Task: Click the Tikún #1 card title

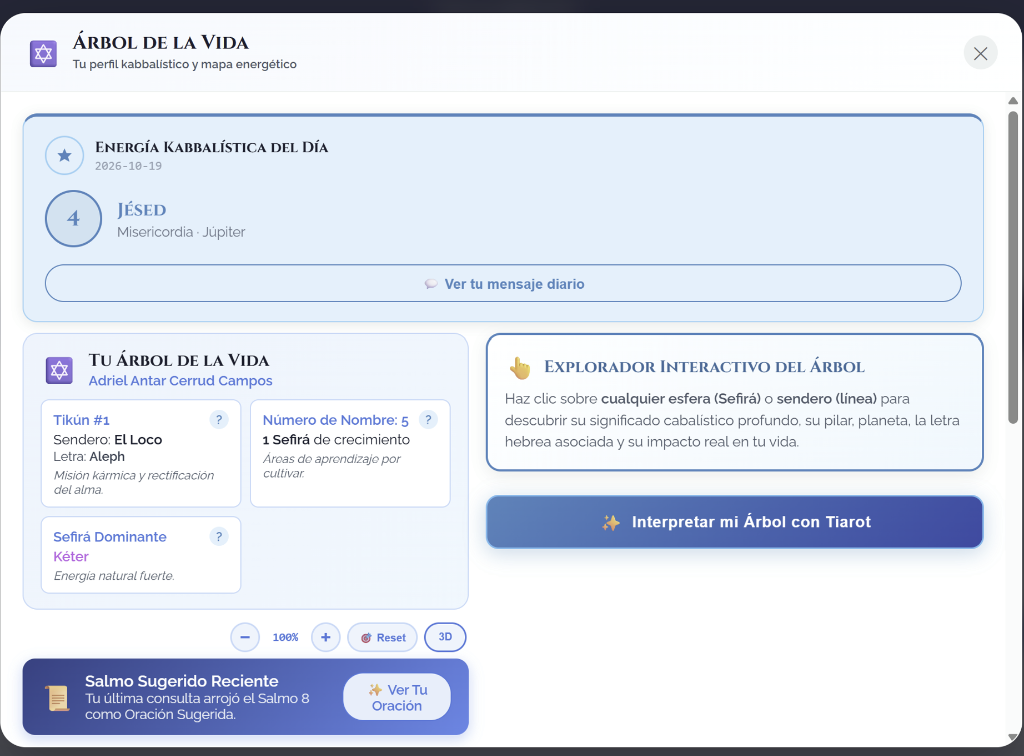Action: coord(82,420)
